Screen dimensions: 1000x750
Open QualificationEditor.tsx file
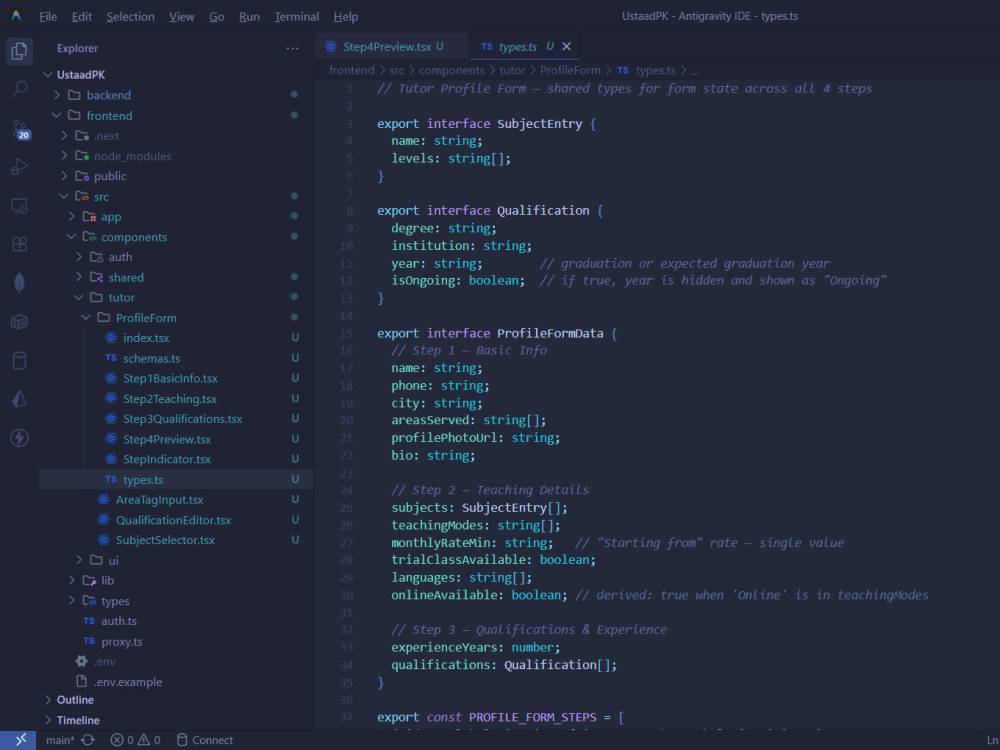click(x=176, y=520)
